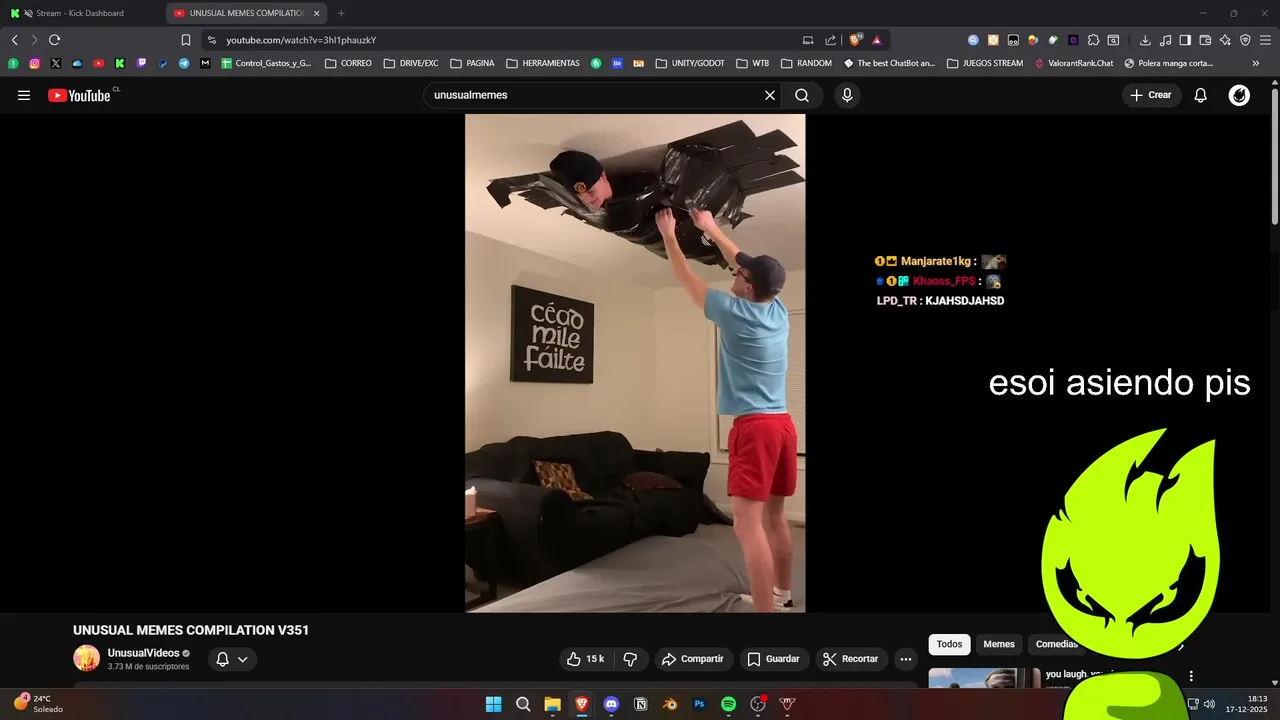Dislike the video
Screen dimensions: 1280x720
click(630, 659)
